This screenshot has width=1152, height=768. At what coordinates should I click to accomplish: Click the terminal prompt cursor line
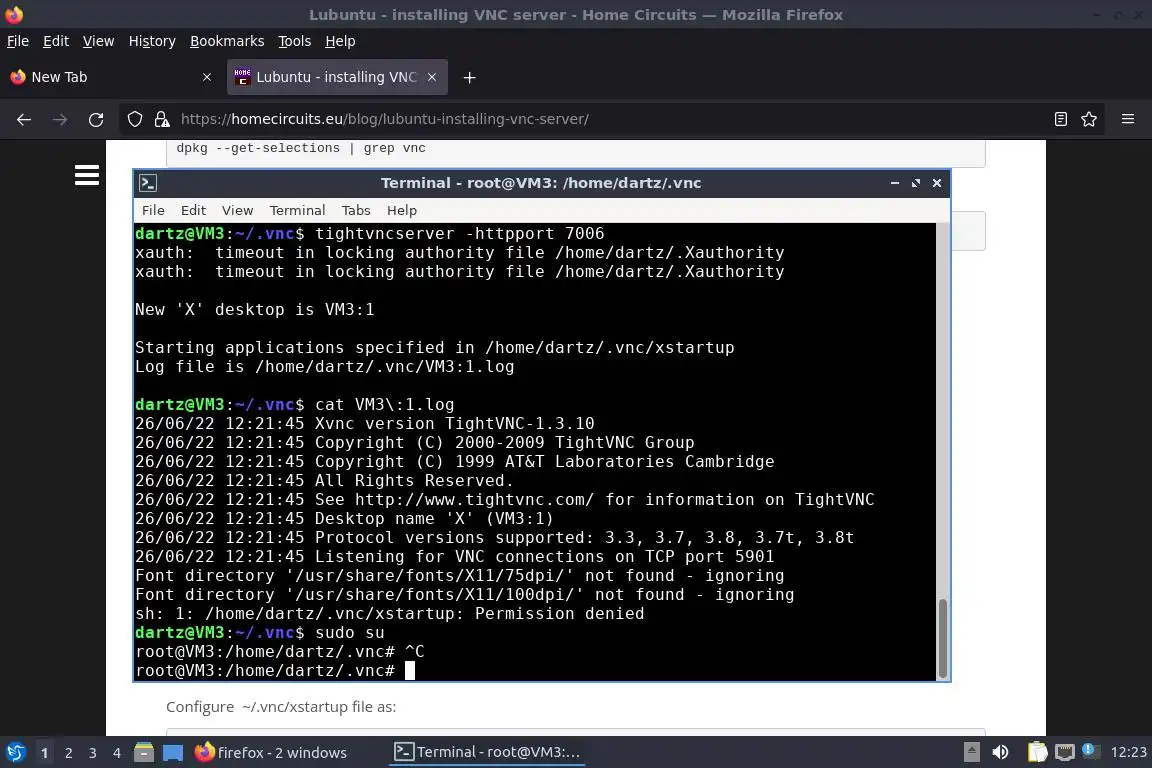pyautogui.click(x=276, y=670)
